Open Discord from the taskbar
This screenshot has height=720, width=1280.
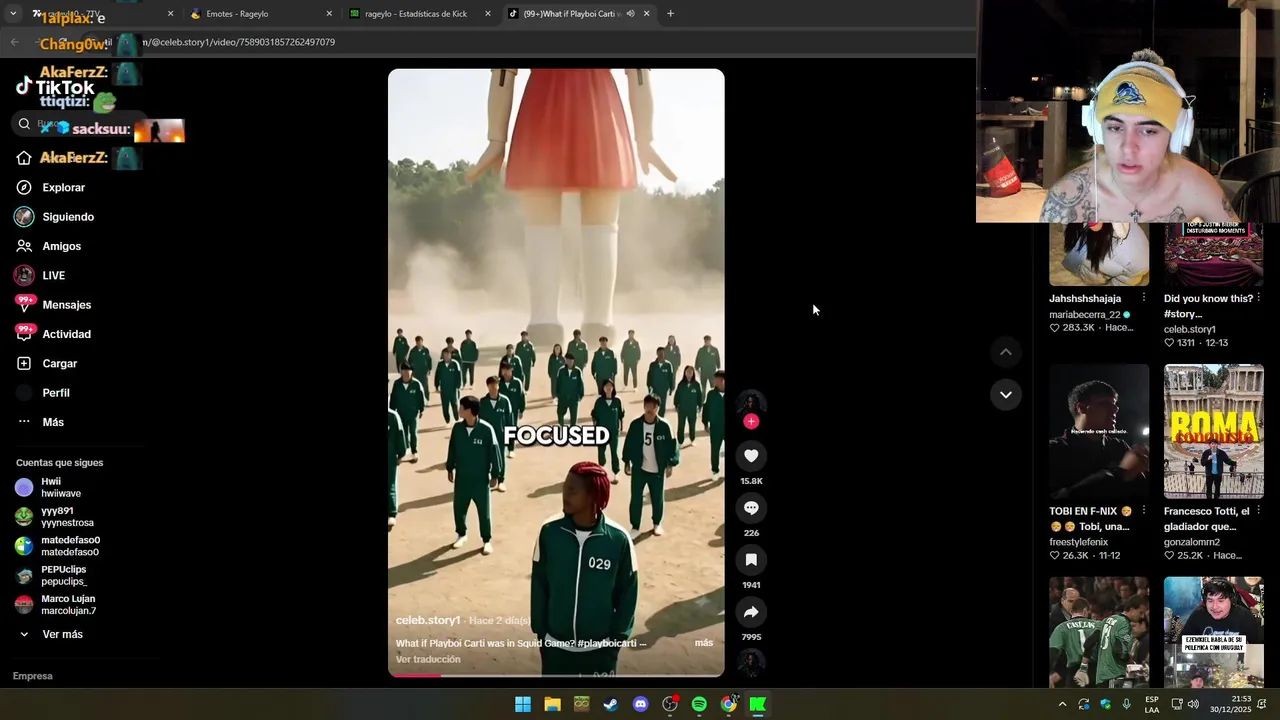[x=641, y=704]
